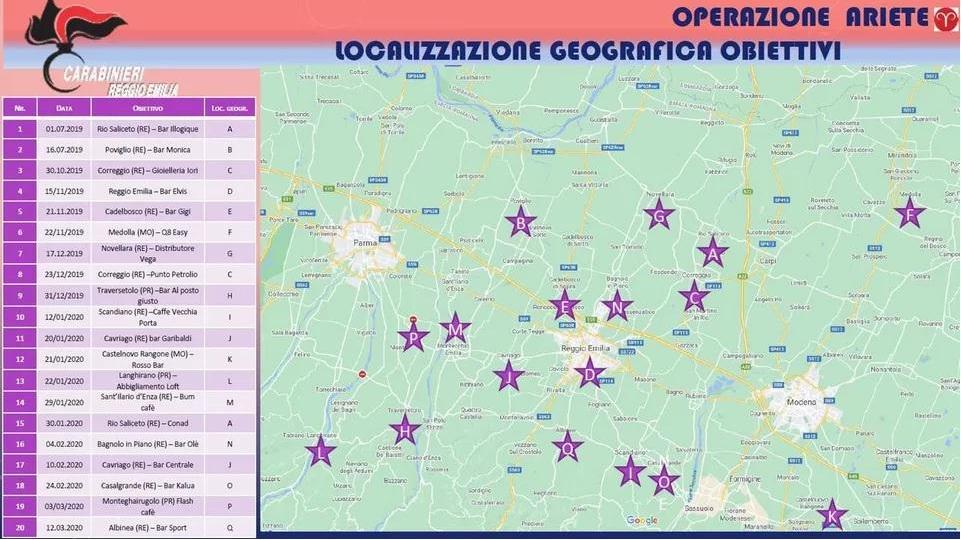Viewport: 961px width, 540px height.
Task: Click the date '12.03.2020' cell
Action: [64, 528]
